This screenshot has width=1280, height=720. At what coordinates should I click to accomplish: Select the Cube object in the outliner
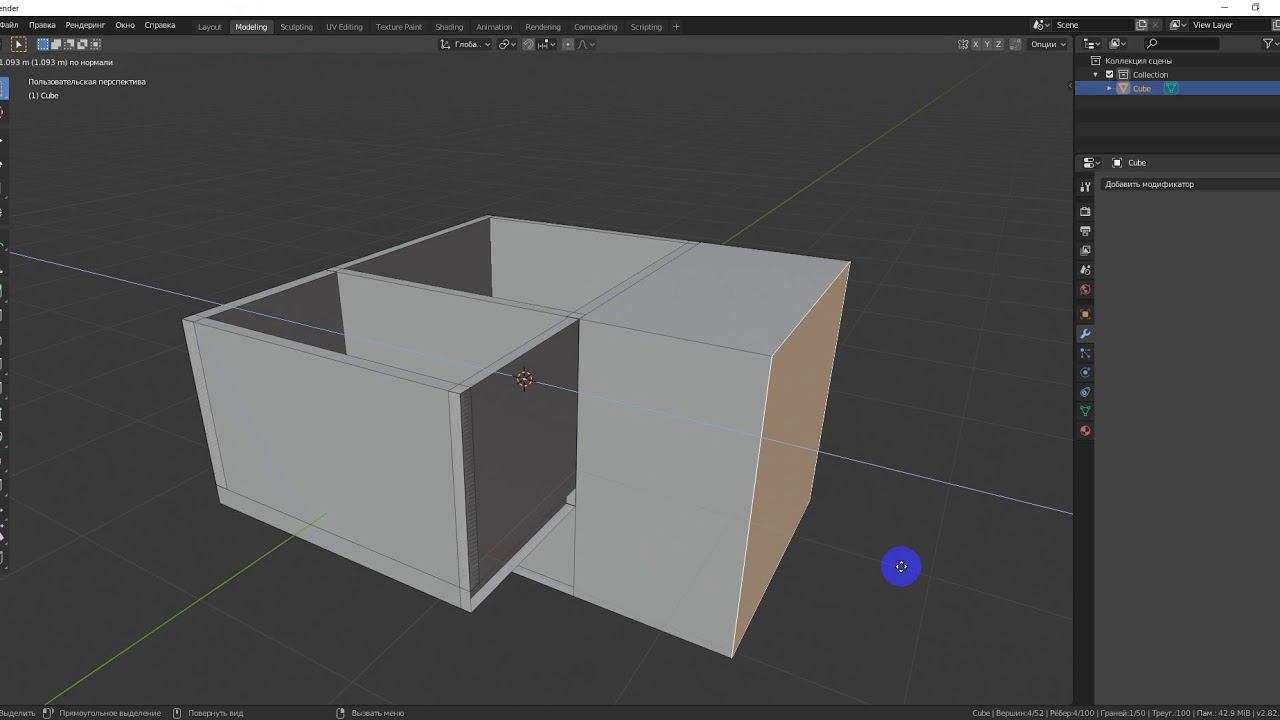1141,89
